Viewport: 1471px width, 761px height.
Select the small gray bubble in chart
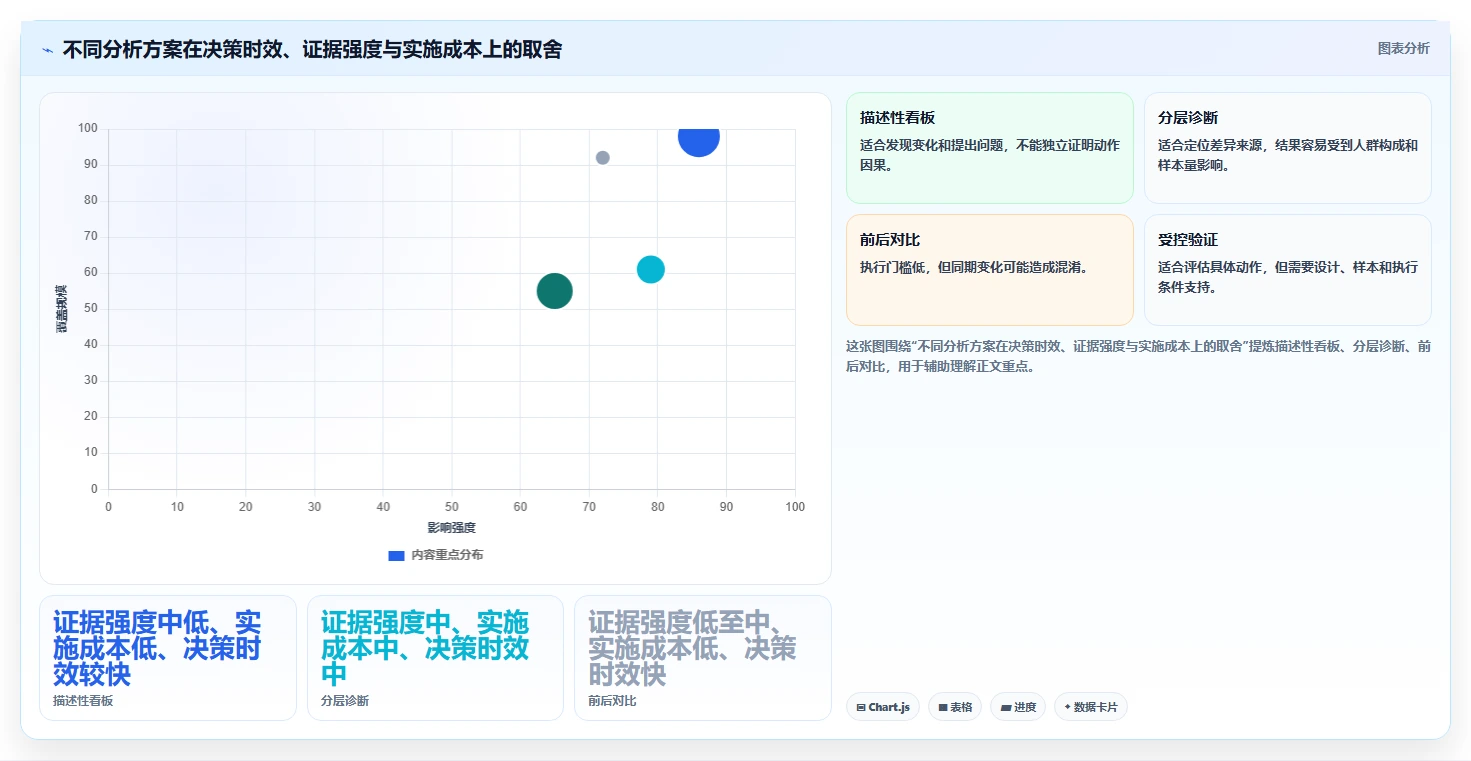pyautogui.click(x=603, y=158)
